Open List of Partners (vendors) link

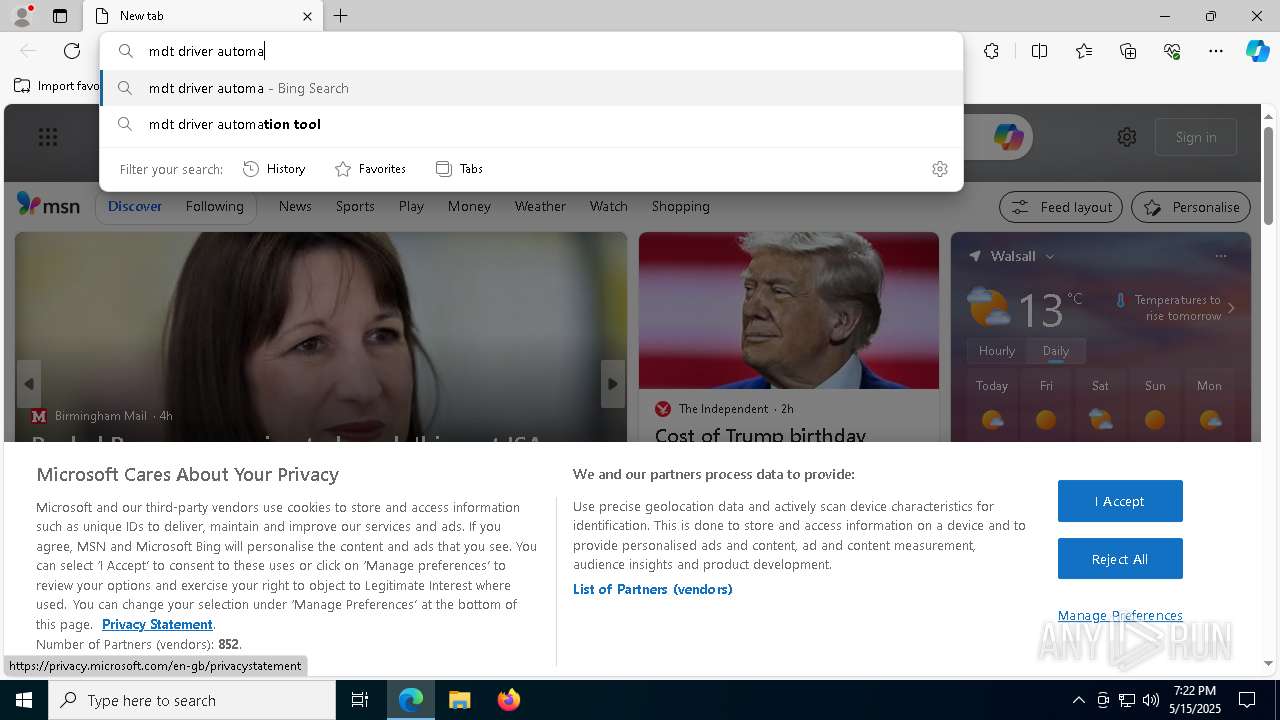653,589
